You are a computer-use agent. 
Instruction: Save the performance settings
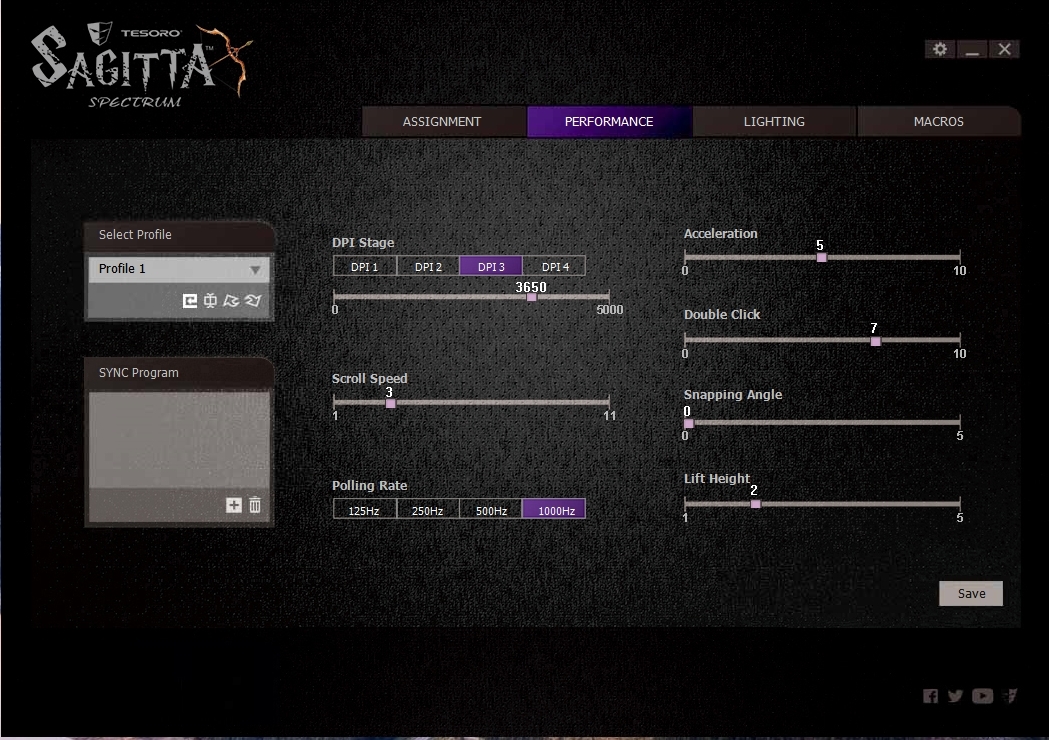pos(971,593)
